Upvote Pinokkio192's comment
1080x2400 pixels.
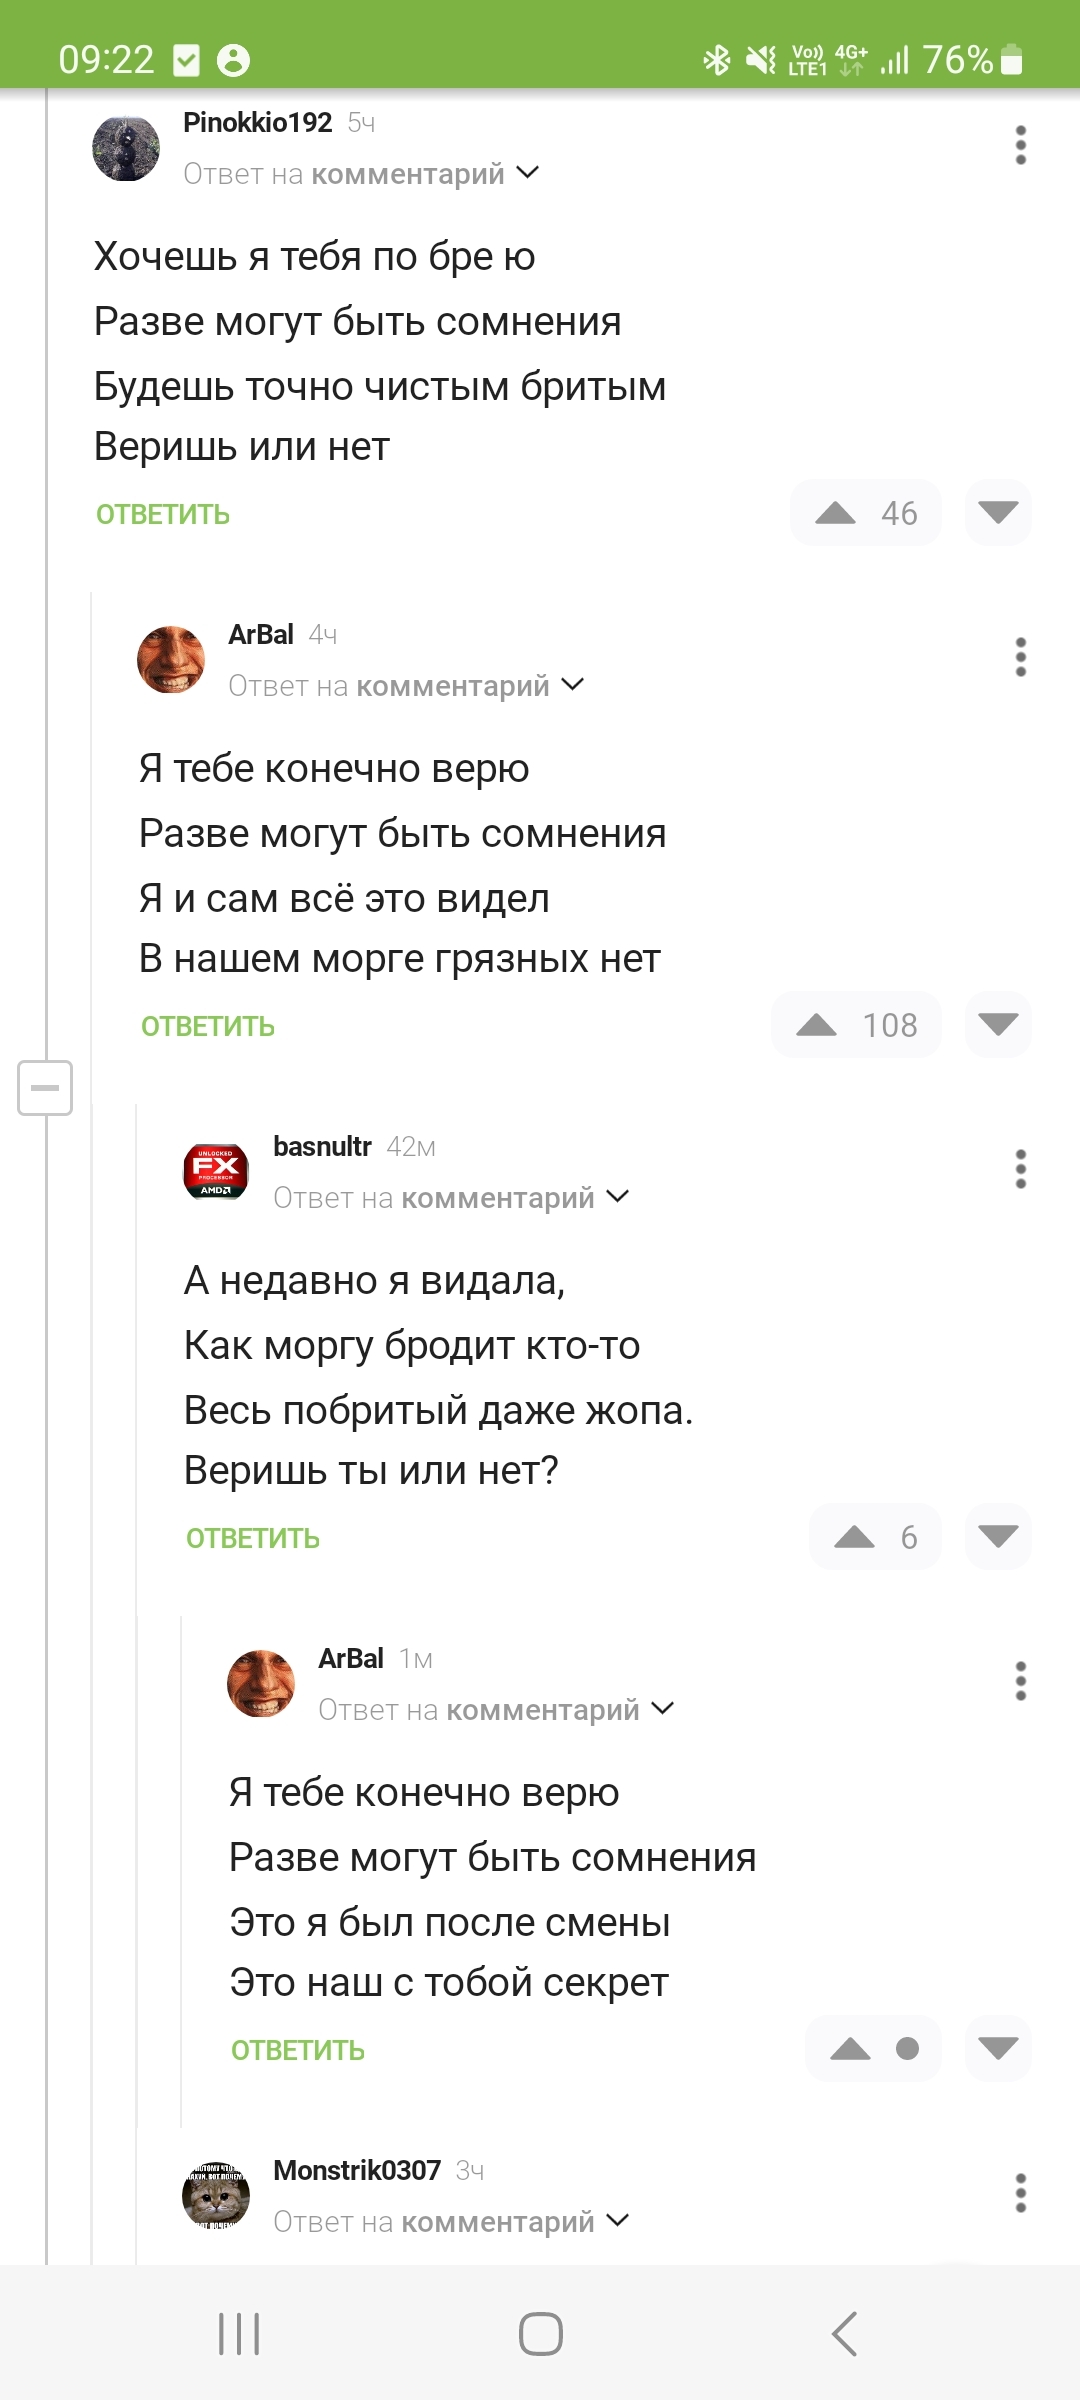click(836, 514)
